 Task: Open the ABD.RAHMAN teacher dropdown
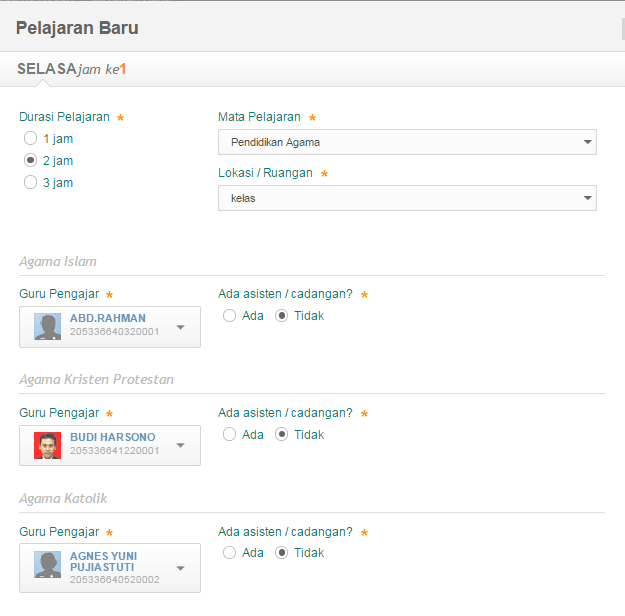point(110,327)
